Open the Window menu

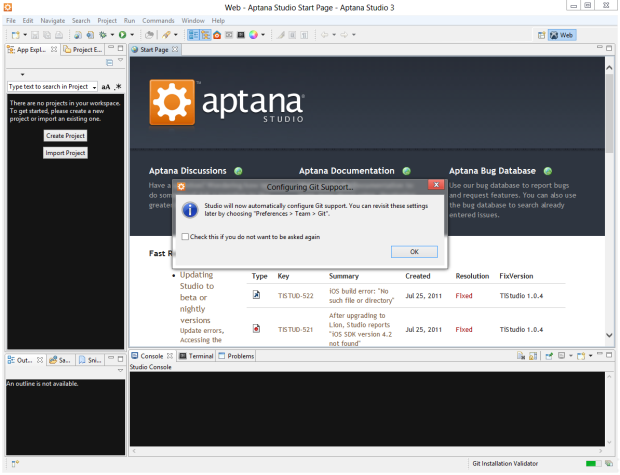tap(193, 21)
